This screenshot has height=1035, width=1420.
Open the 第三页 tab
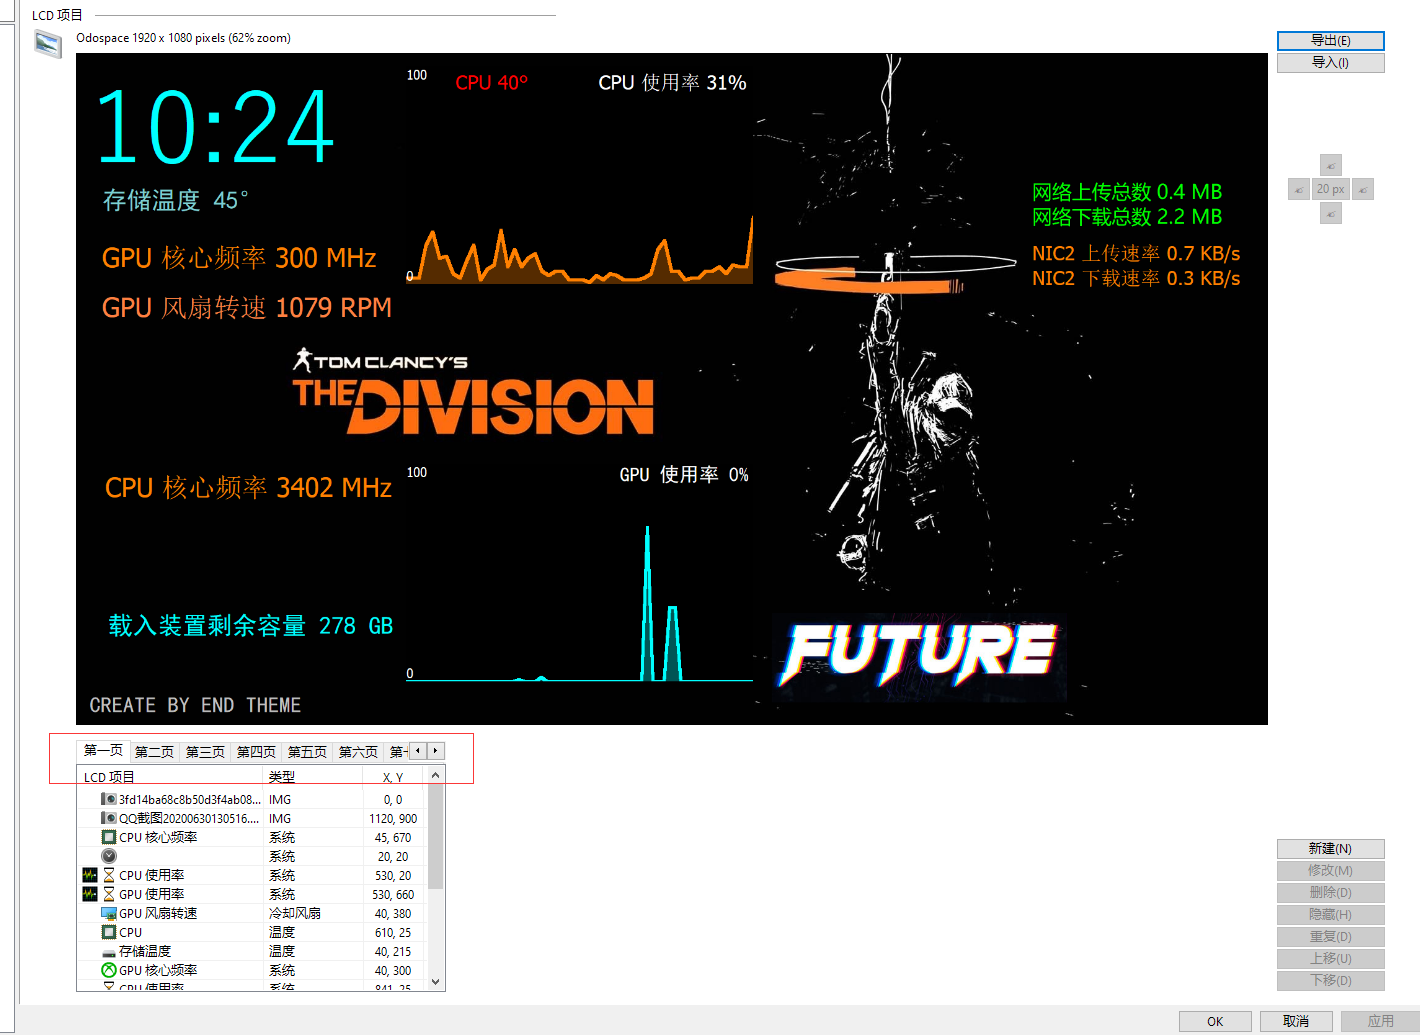click(205, 752)
